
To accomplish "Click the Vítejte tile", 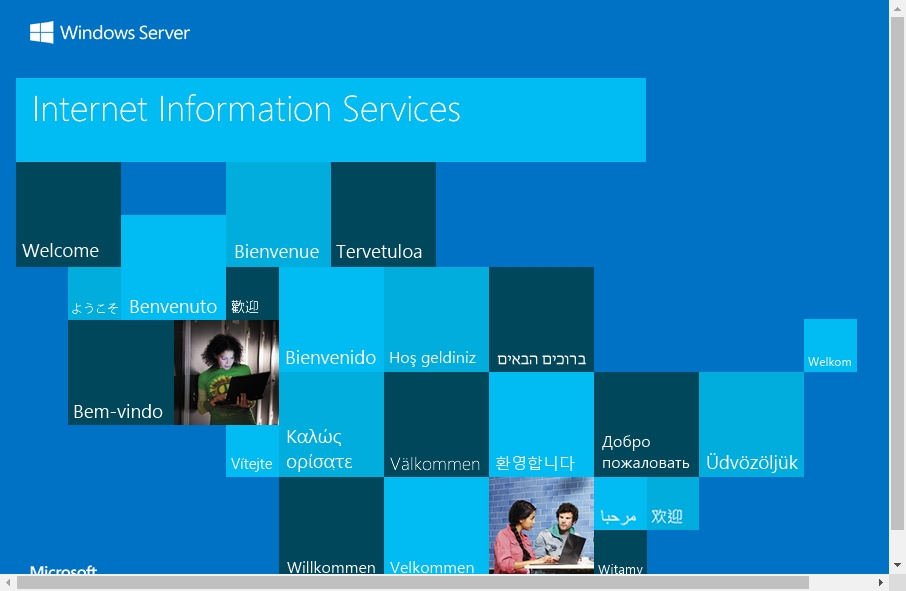I will (253, 451).
